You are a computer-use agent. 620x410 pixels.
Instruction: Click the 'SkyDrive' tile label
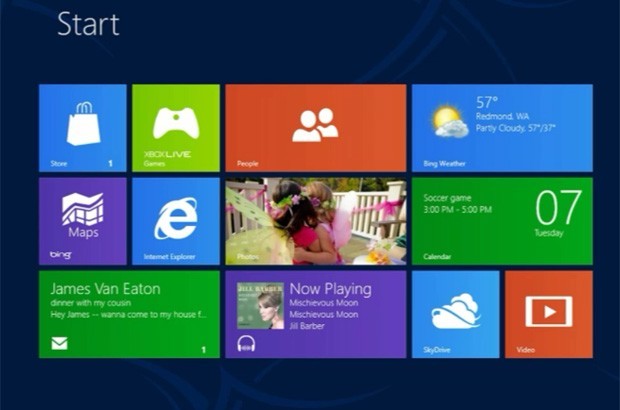click(437, 350)
